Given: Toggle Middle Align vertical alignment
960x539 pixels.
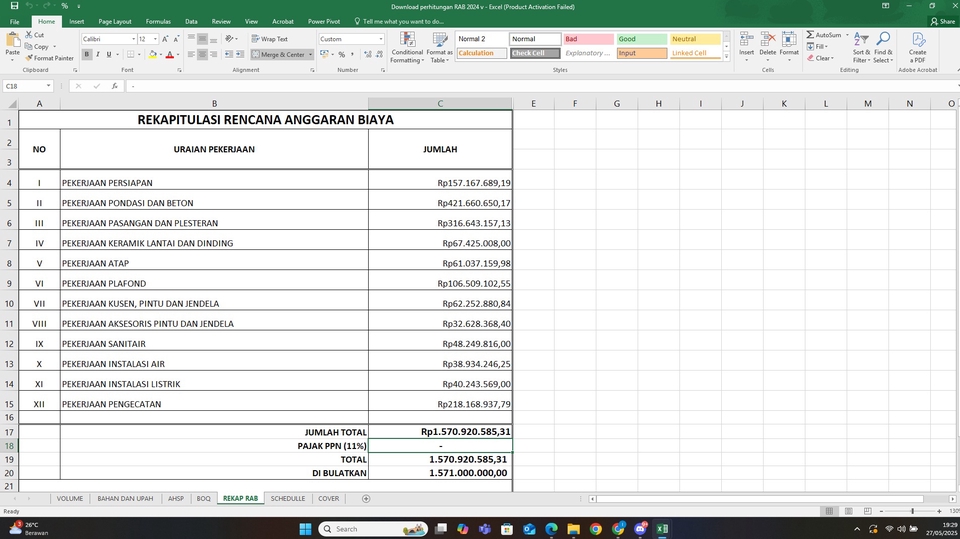Looking at the screenshot, I should pos(202,39).
